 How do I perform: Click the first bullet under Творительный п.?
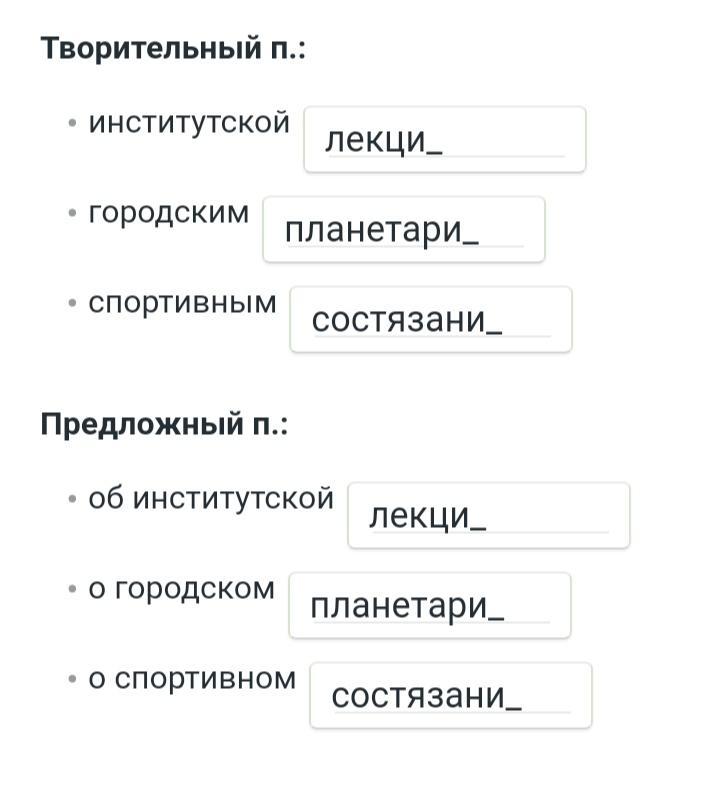pyautogui.click(x=73, y=123)
